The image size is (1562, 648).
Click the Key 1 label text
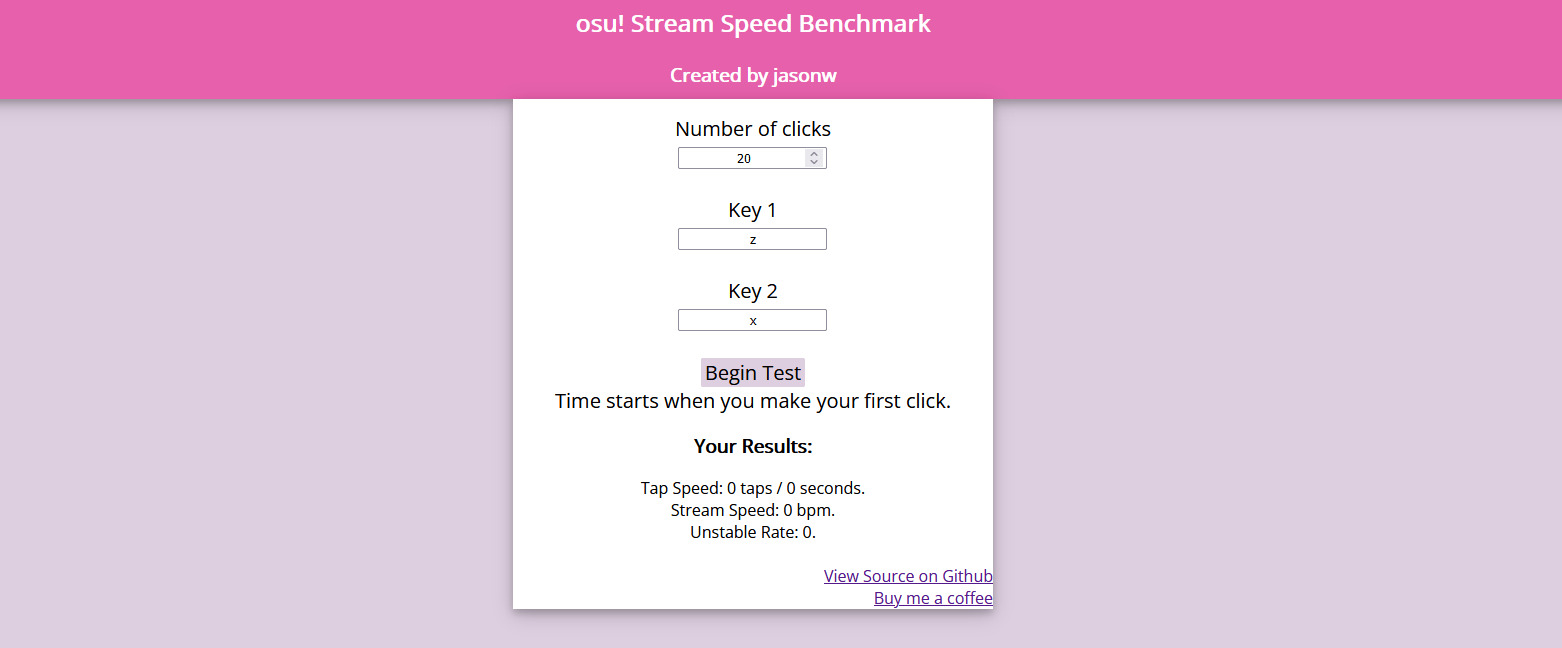tap(753, 210)
